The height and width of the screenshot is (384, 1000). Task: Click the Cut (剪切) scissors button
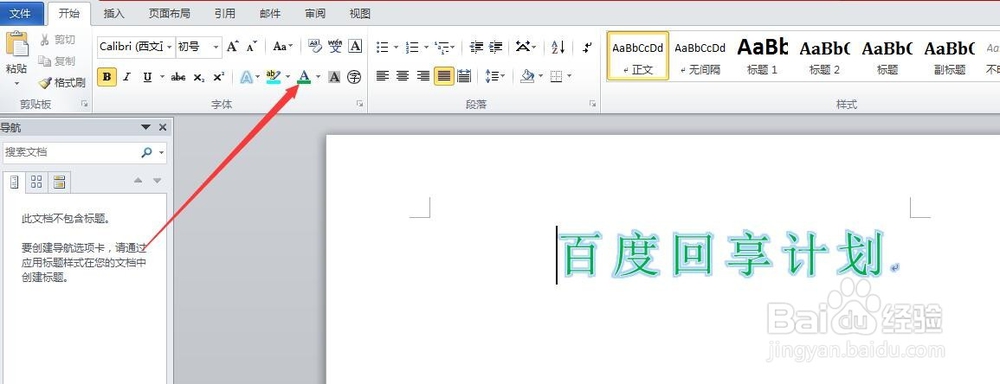pos(58,40)
